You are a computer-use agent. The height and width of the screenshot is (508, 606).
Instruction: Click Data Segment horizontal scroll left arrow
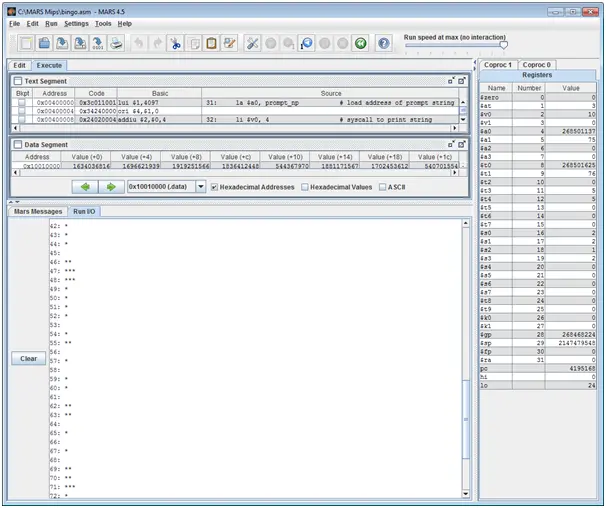15,173
